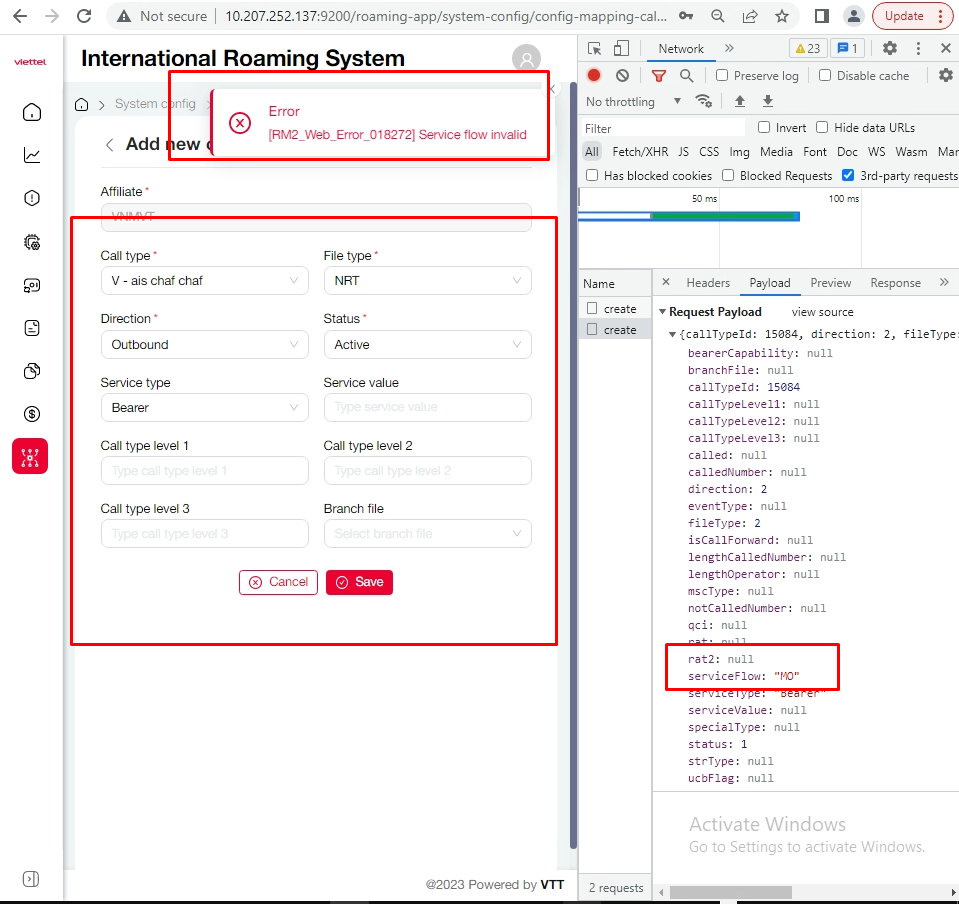Tick the Invert filter checkbox
The image size is (959, 904).
click(764, 127)
